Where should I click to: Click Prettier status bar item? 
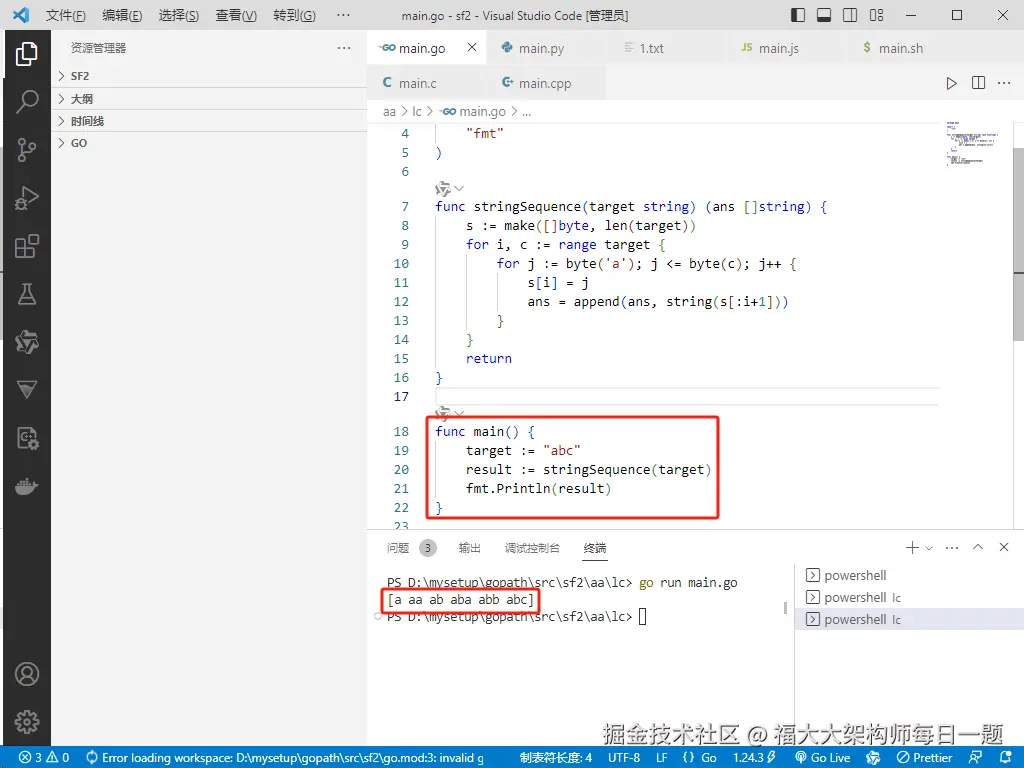pyautogui.click(x=925, y=758)
